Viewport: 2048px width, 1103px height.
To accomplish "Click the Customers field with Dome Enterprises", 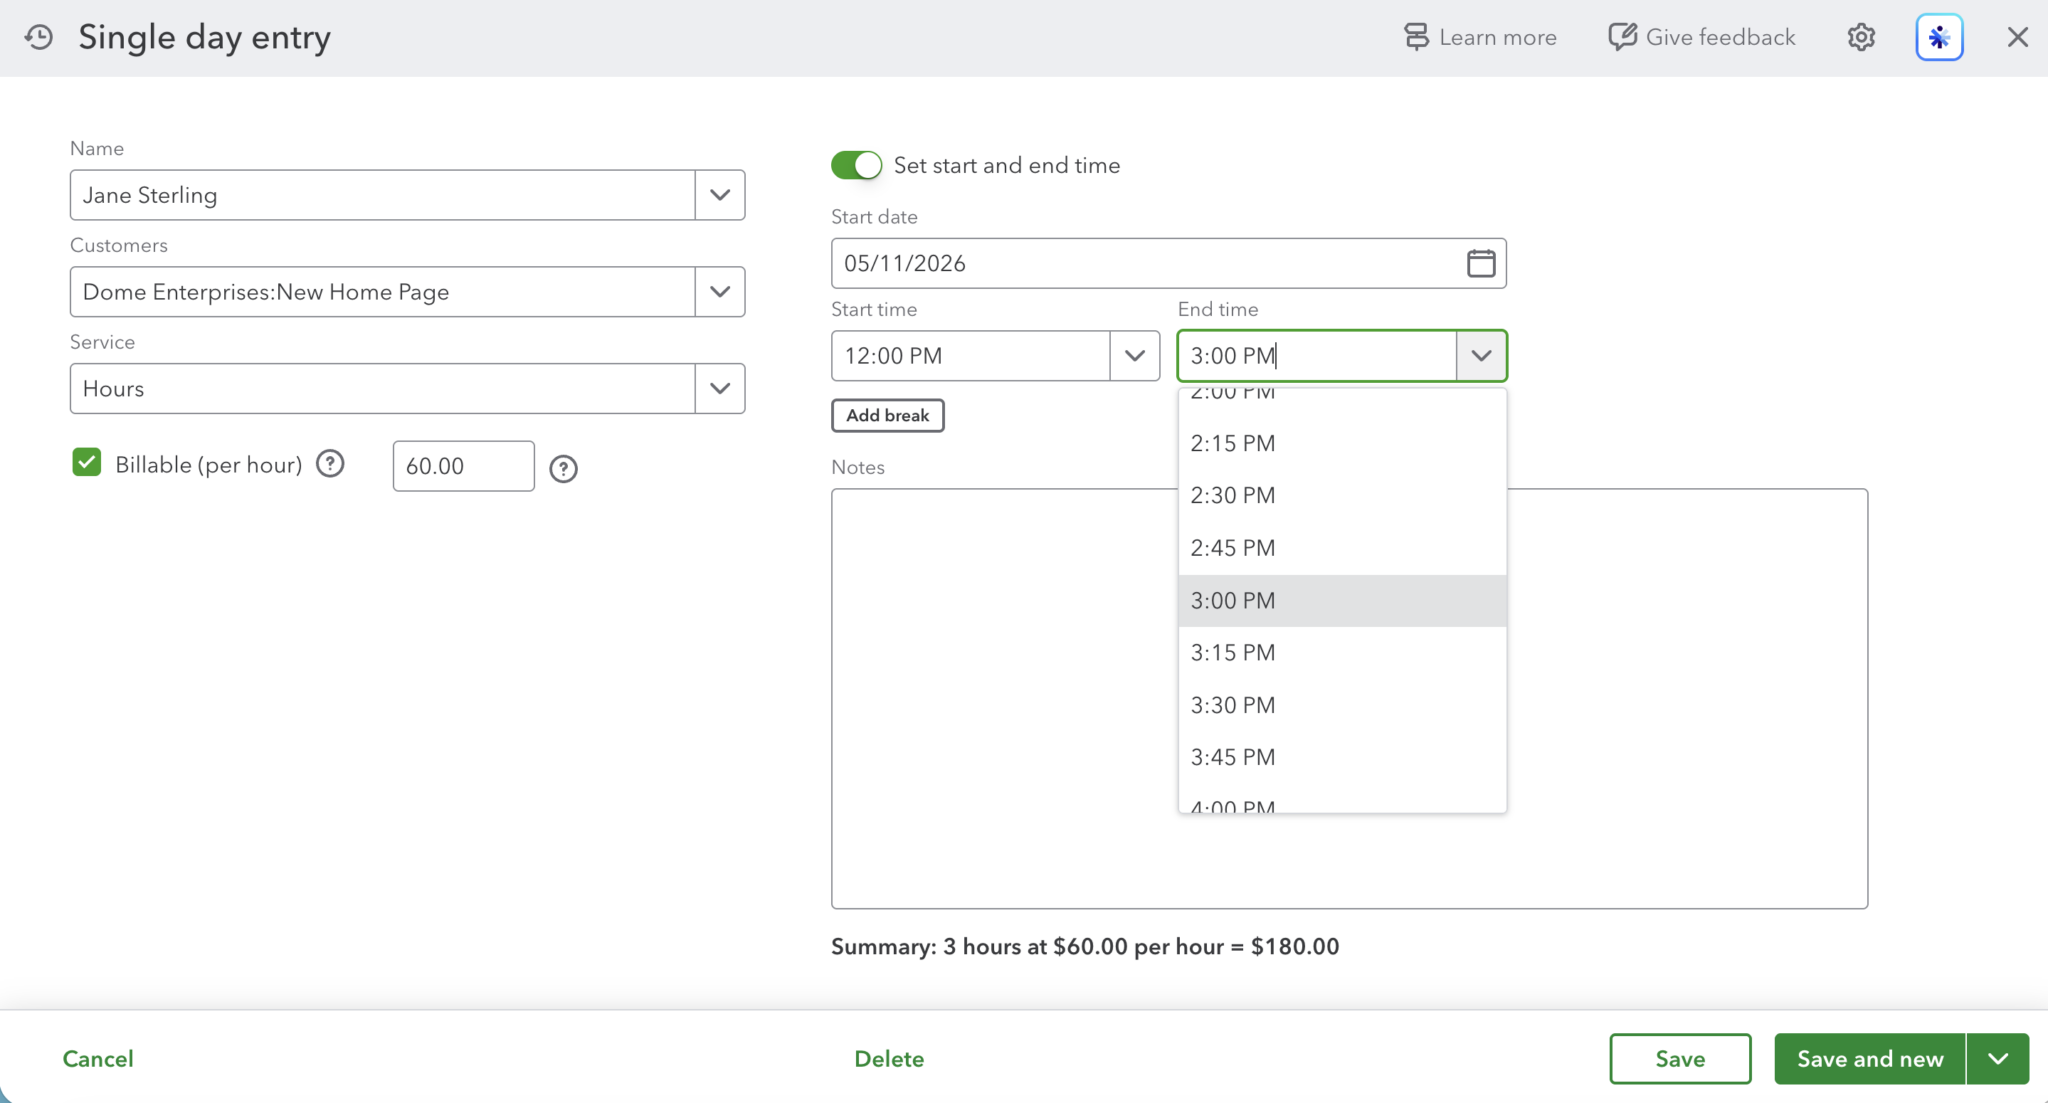I will tap(383, 292).
